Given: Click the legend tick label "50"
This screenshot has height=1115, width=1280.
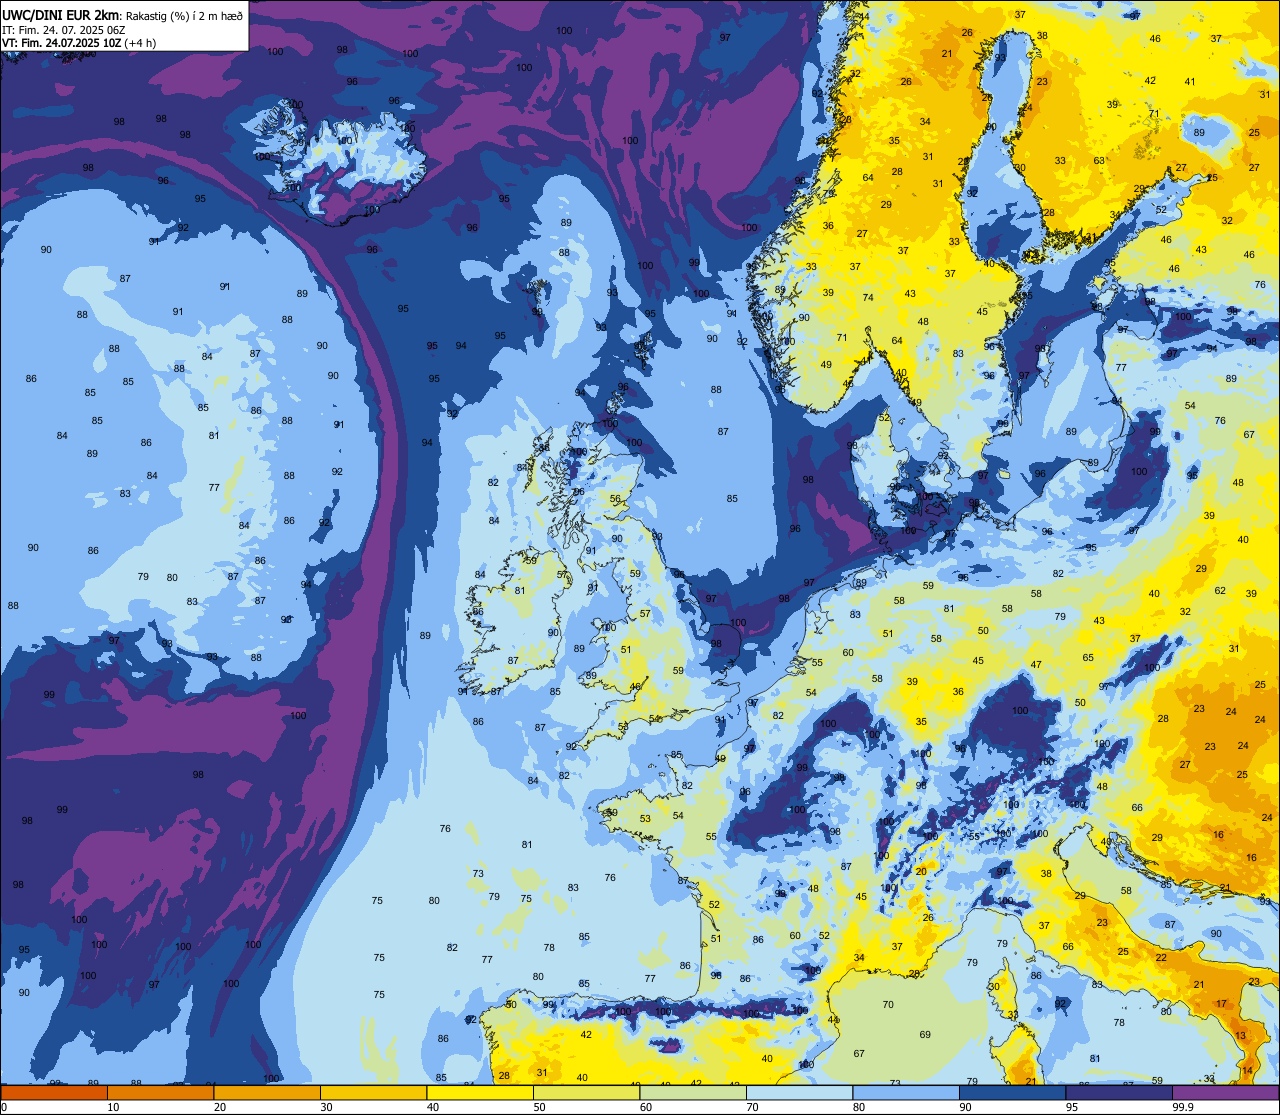Looking at the screenshot, I should [539, 1107].
